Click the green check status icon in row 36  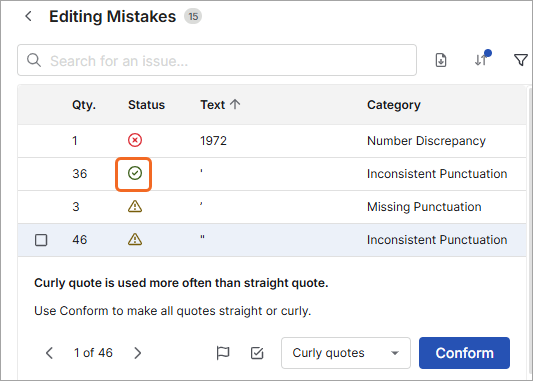point(135,173)
